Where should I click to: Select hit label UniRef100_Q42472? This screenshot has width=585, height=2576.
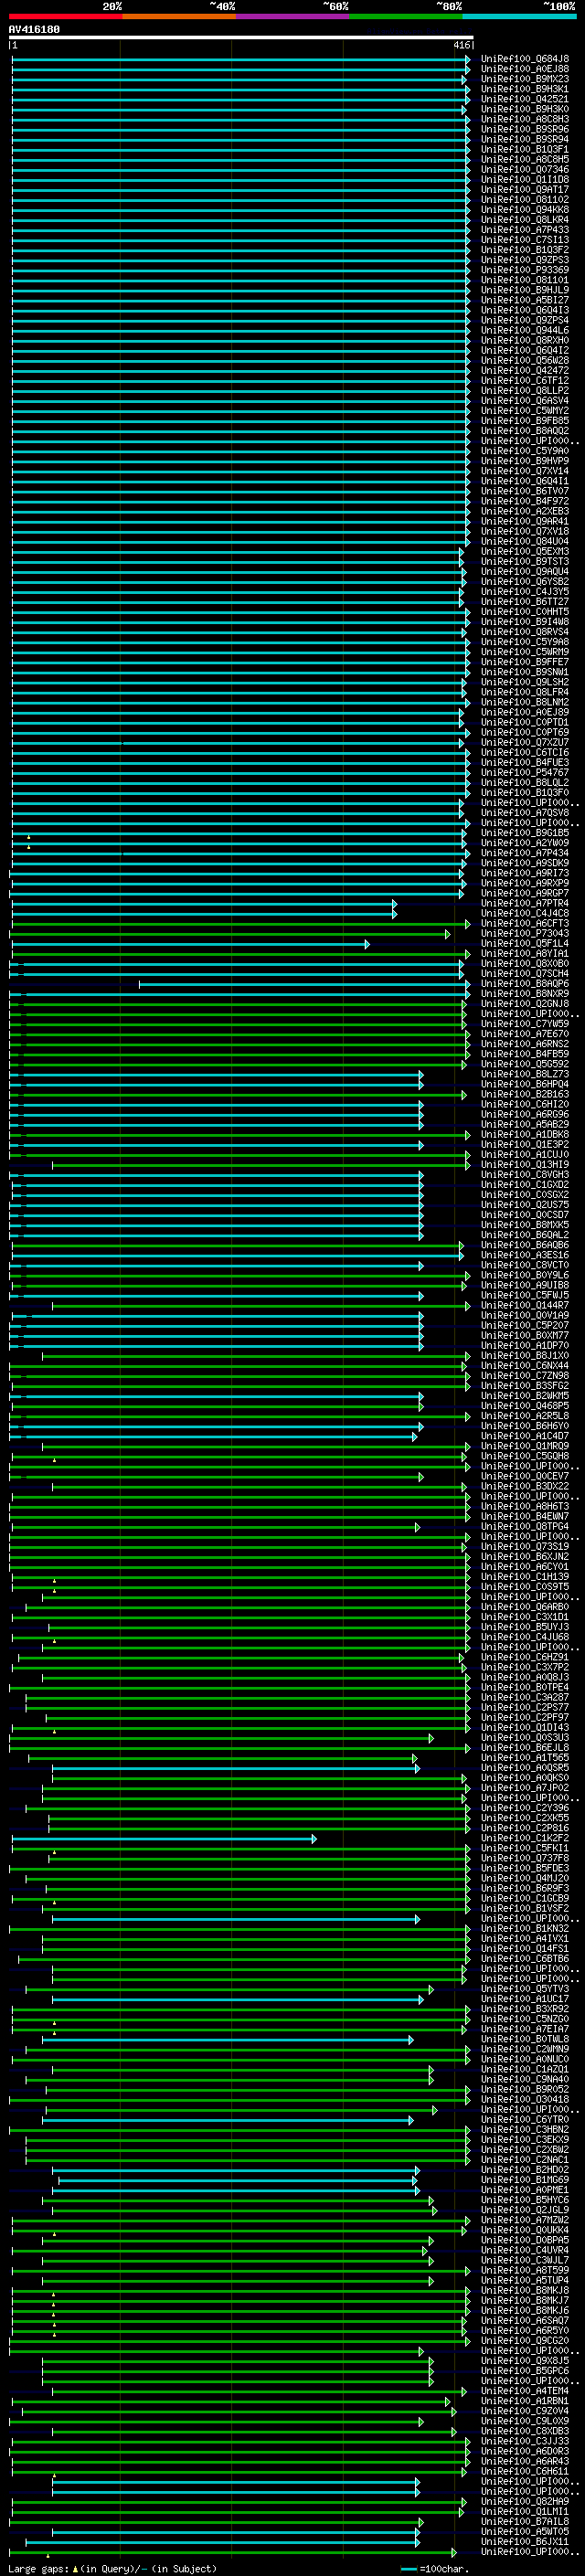pos(525,371)
